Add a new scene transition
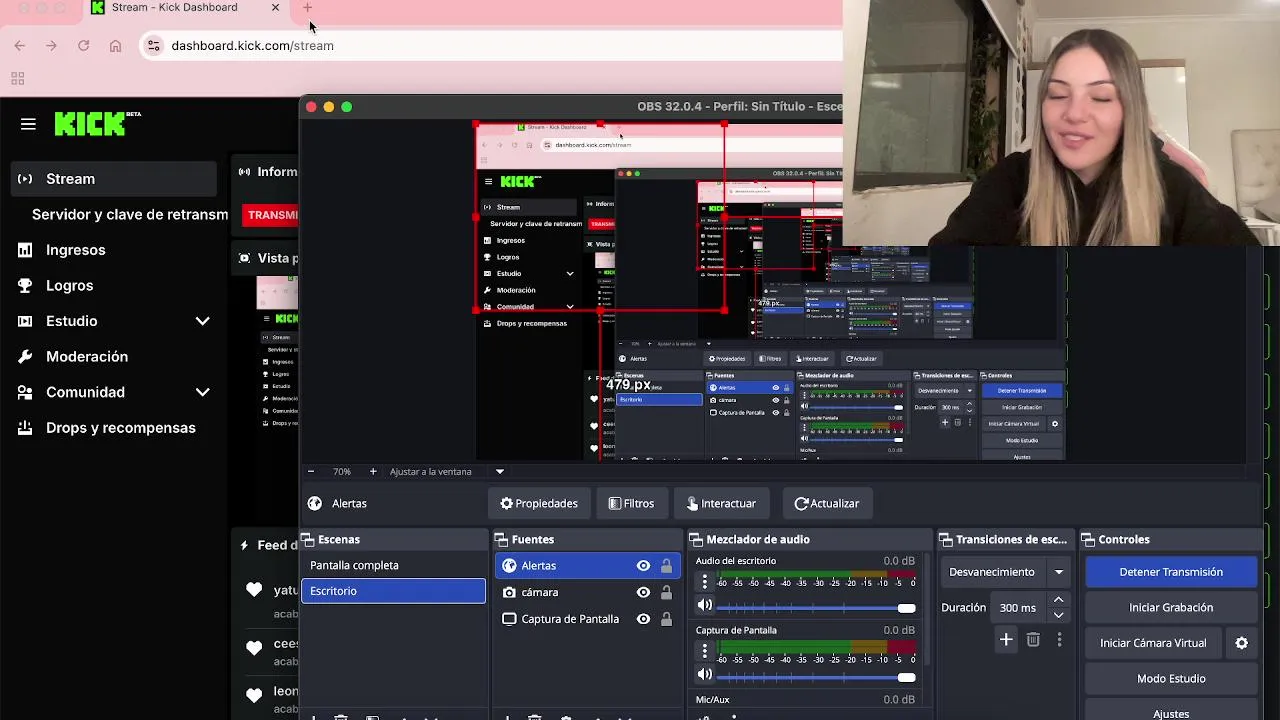 [1006, 639]
